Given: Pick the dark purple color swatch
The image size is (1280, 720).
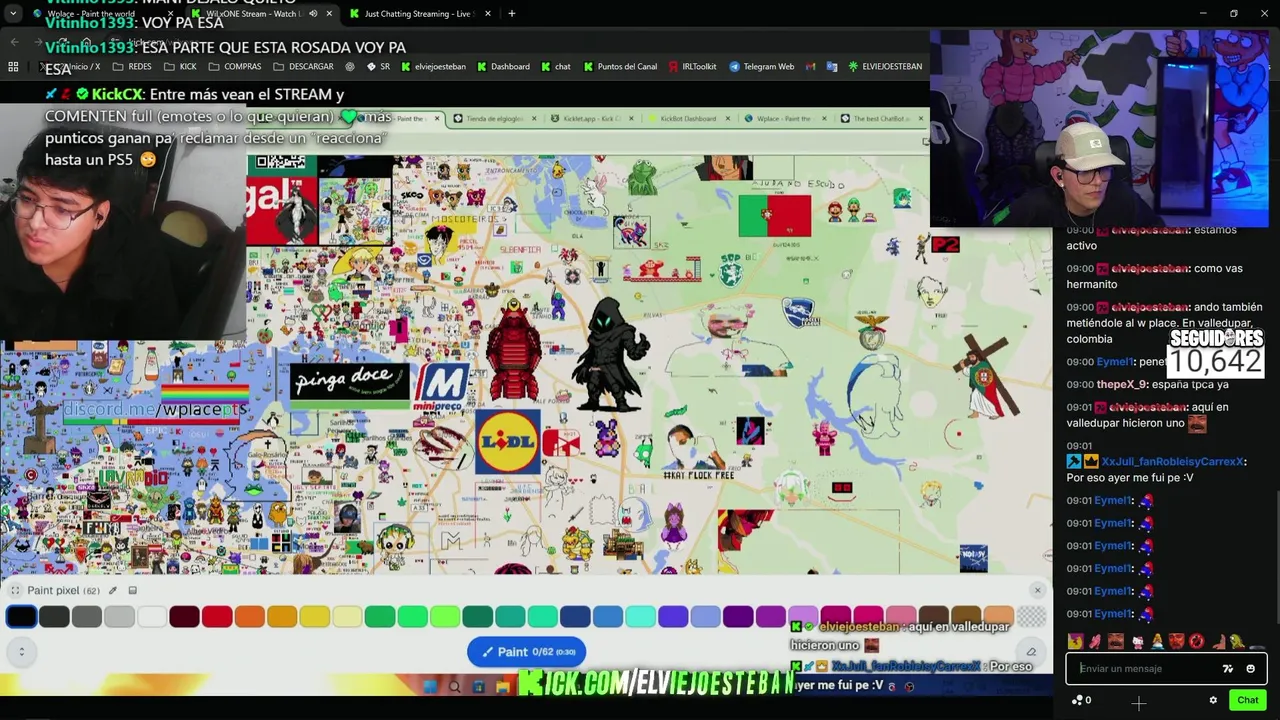Looking at the screenshot, I should click(x=738, y=617).
